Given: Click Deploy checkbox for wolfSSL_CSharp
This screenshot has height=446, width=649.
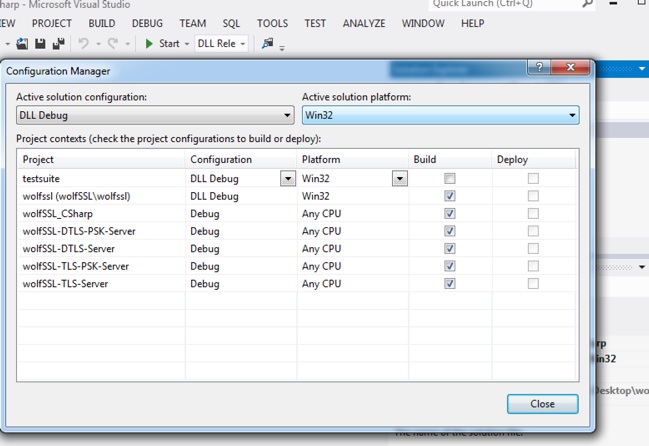Looking at the screenshot, I should 533,213.
